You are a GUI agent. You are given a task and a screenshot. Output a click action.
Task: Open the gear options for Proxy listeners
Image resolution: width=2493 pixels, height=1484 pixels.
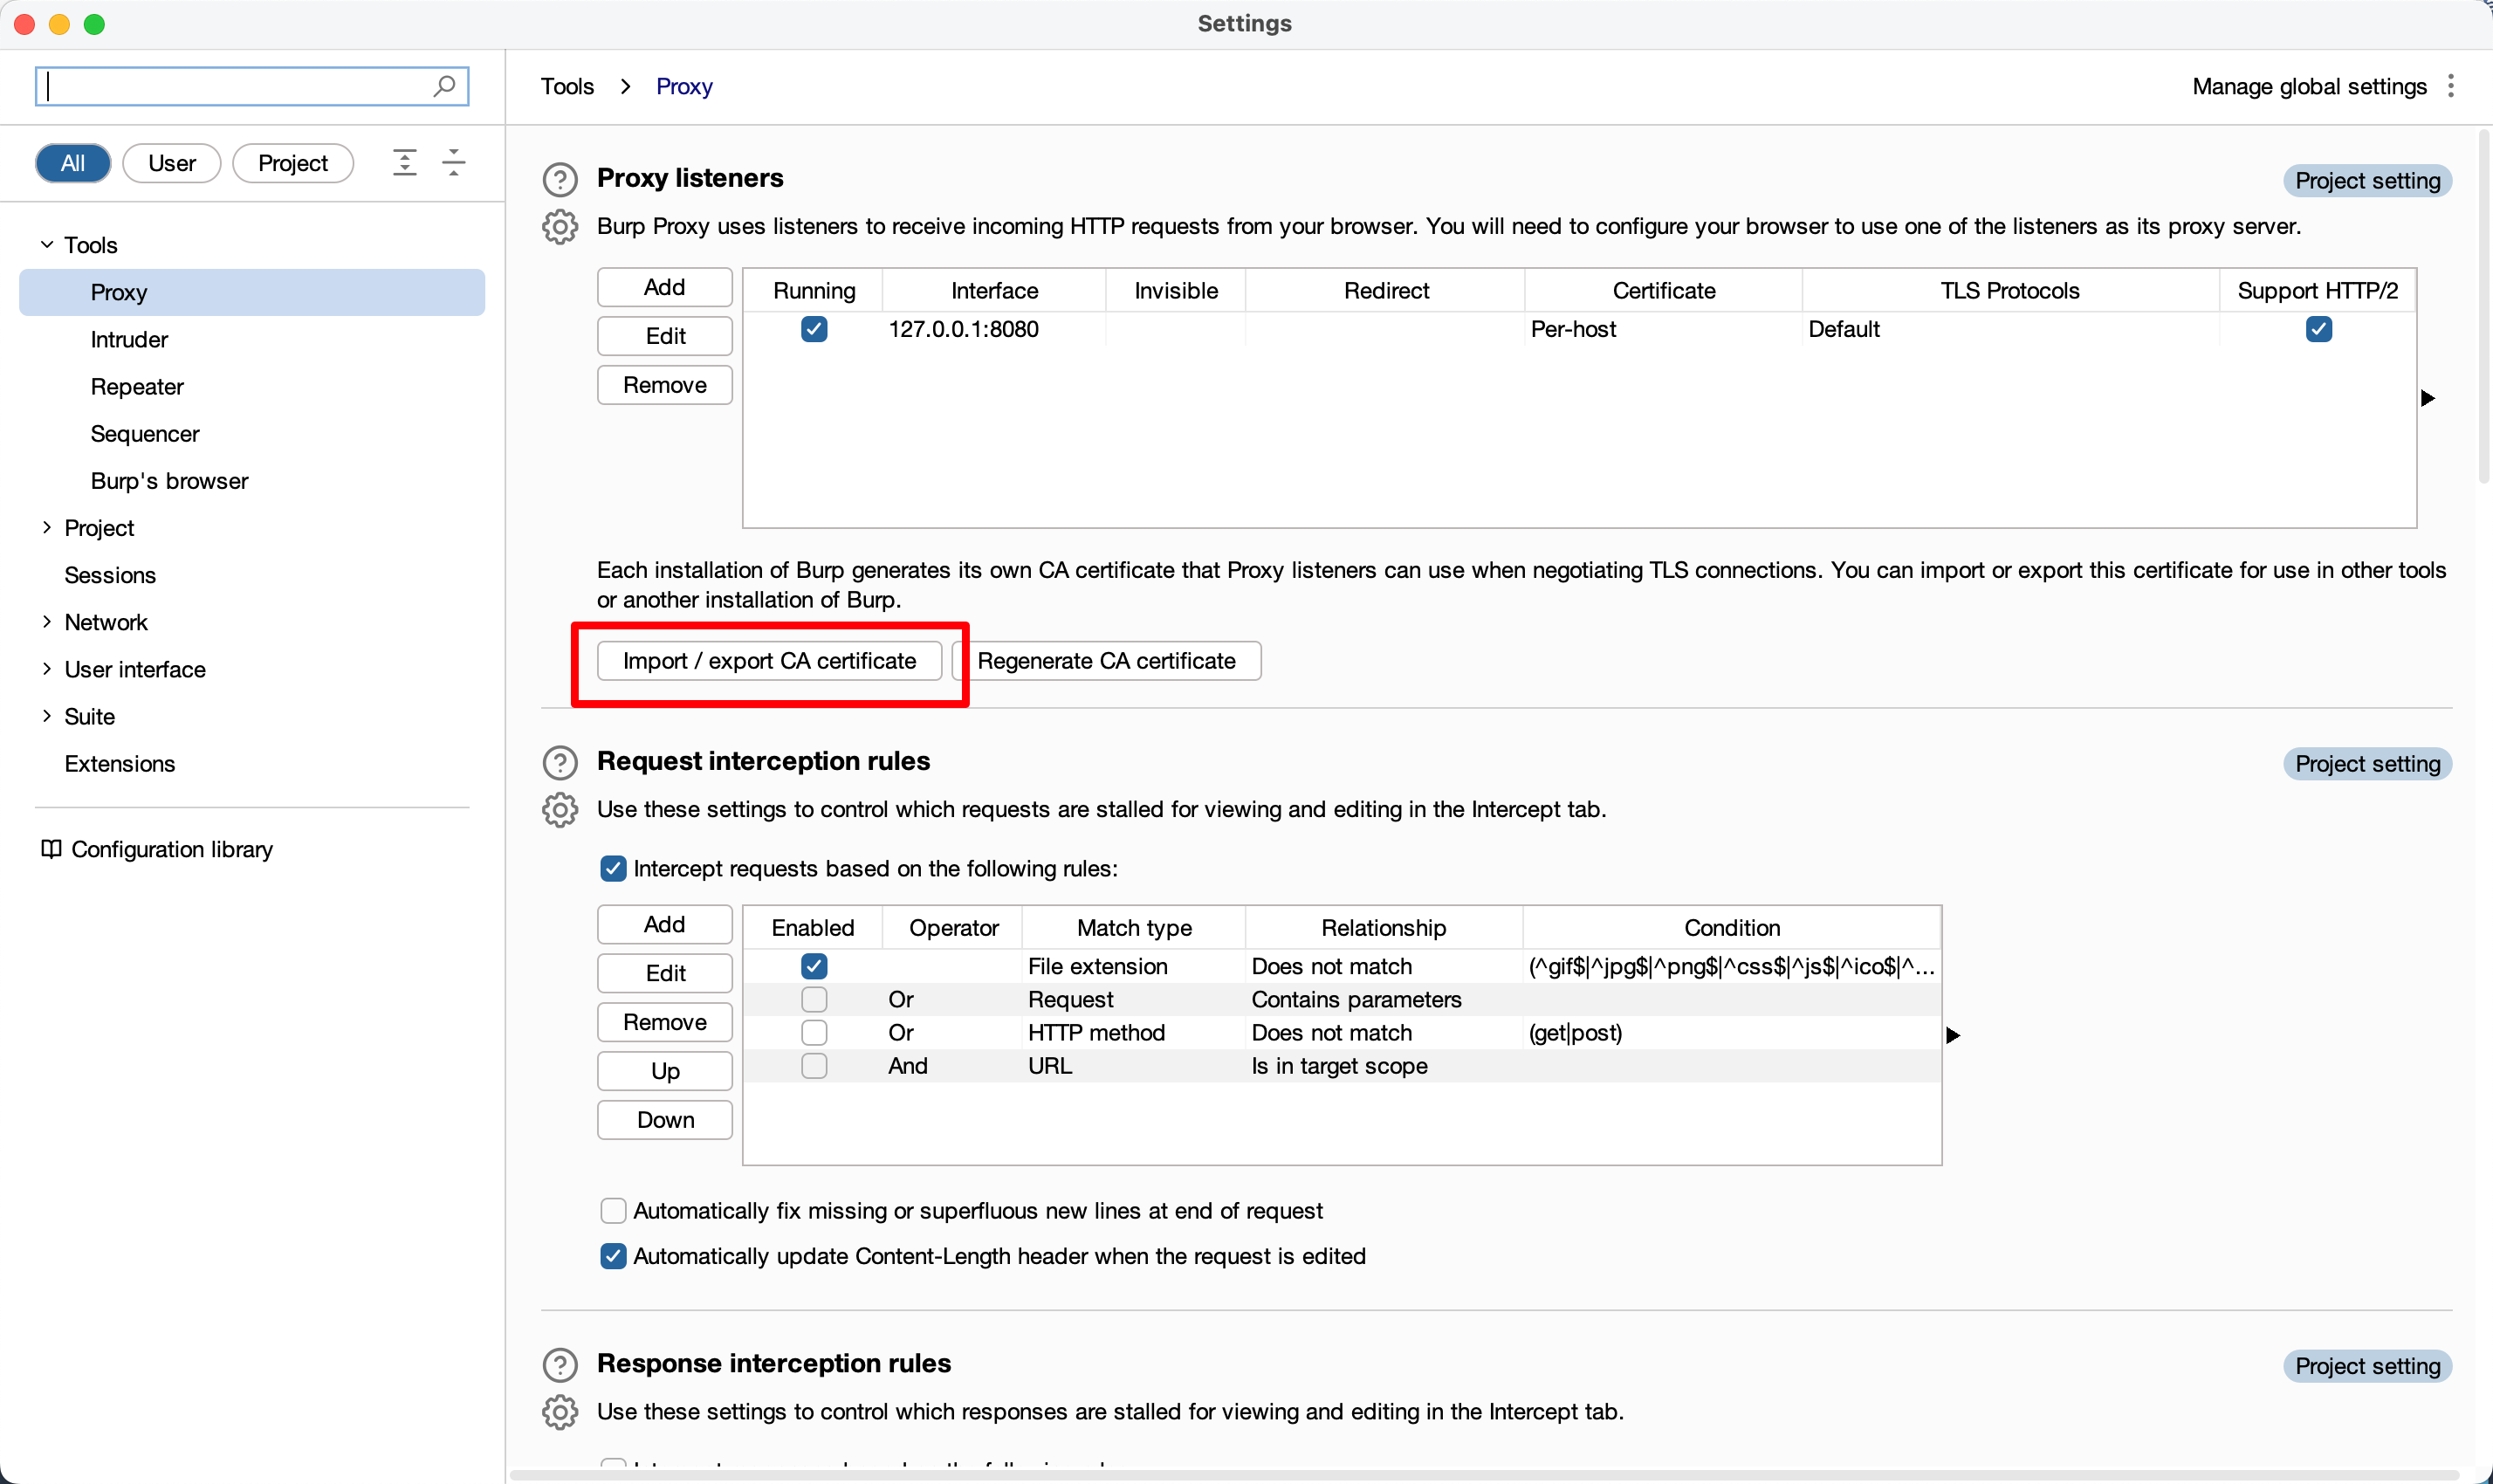tap(560, 227)
